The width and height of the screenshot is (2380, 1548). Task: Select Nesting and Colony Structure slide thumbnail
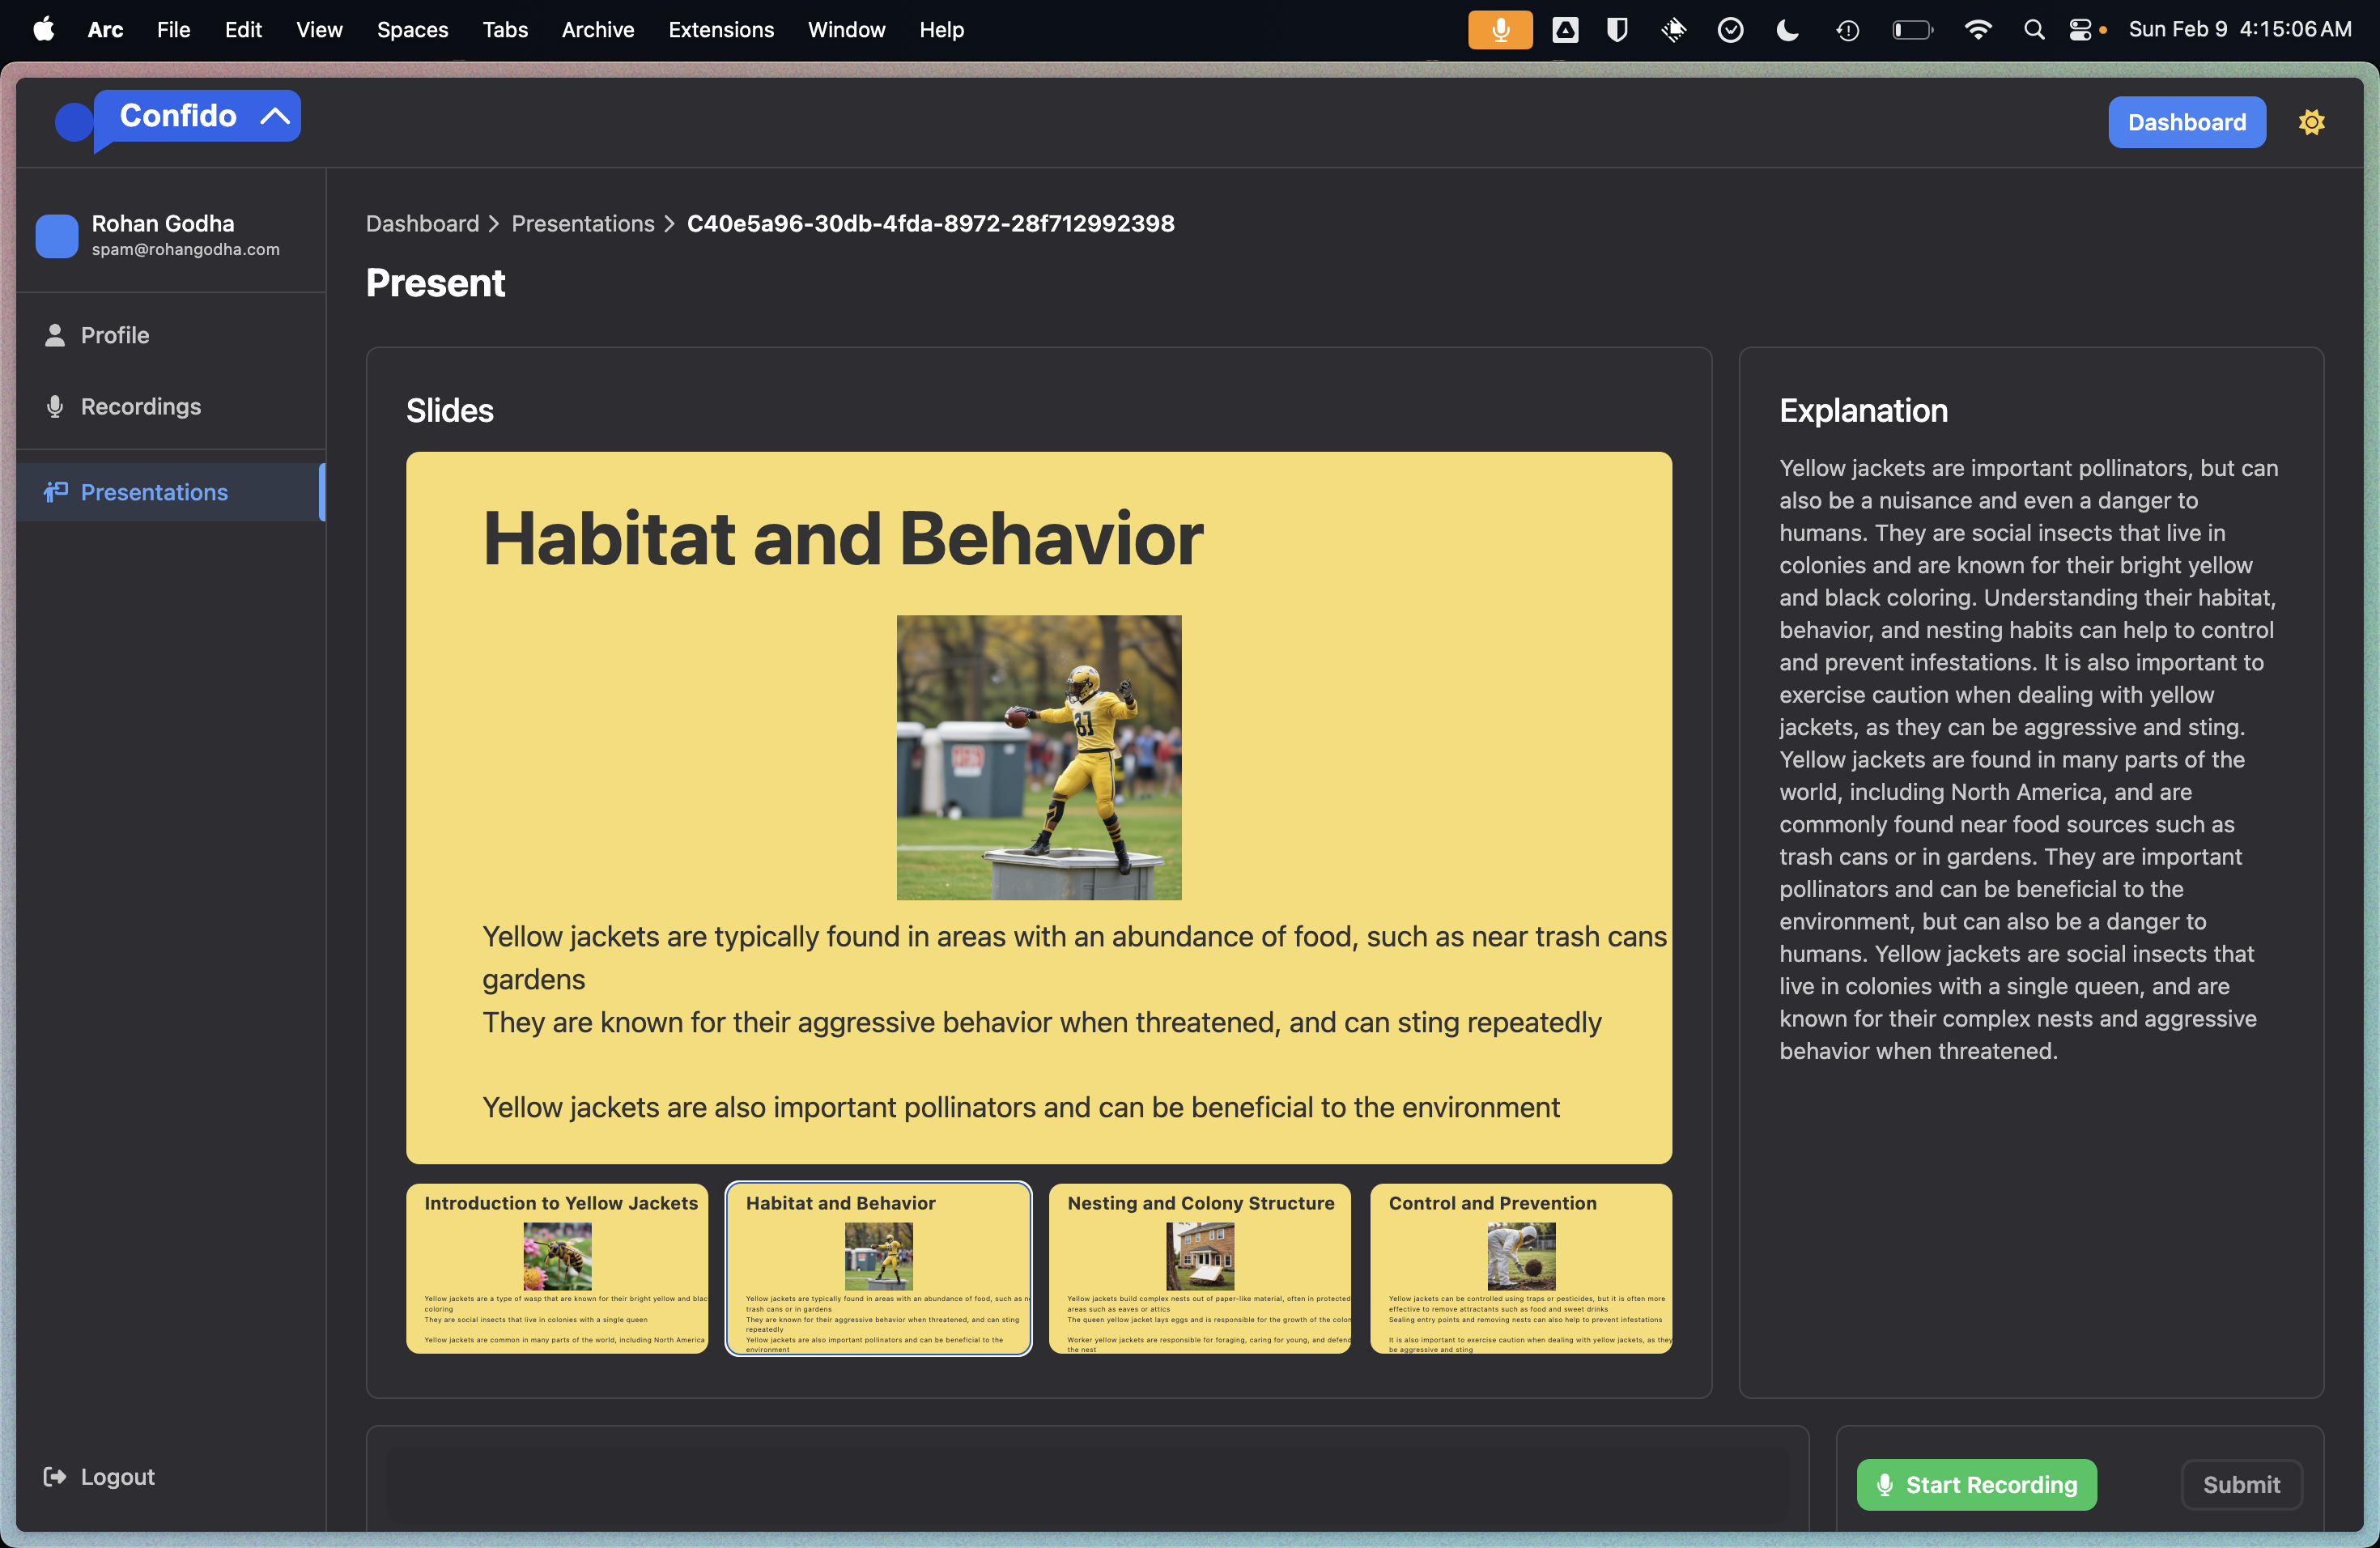(1199, 1268)
